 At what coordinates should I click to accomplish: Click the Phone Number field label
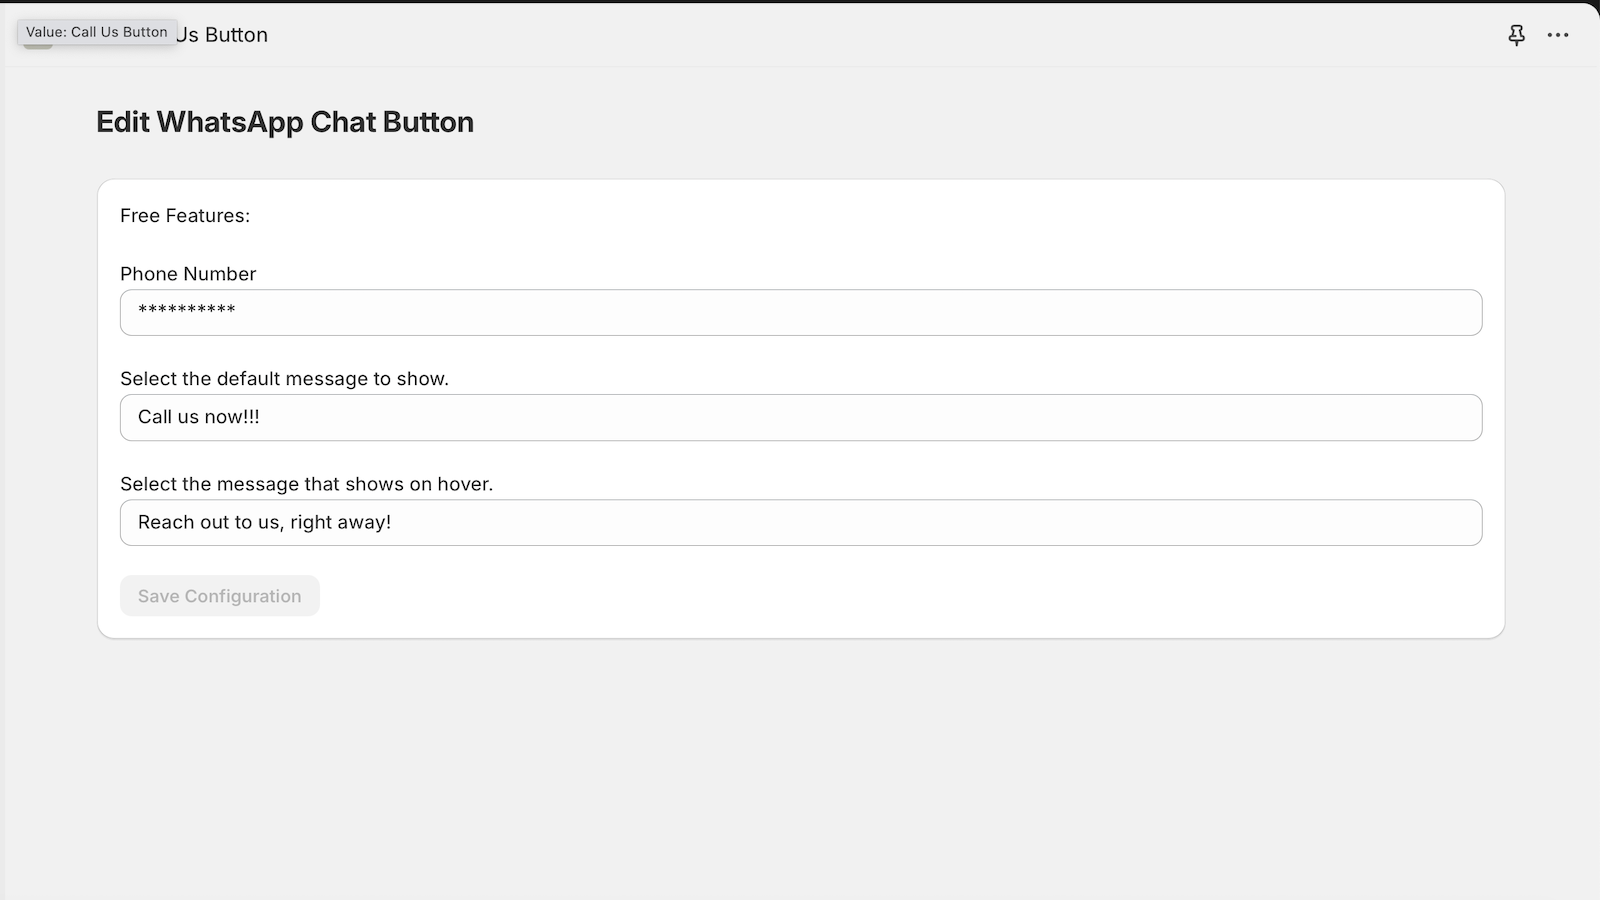(x=187, y=274)
